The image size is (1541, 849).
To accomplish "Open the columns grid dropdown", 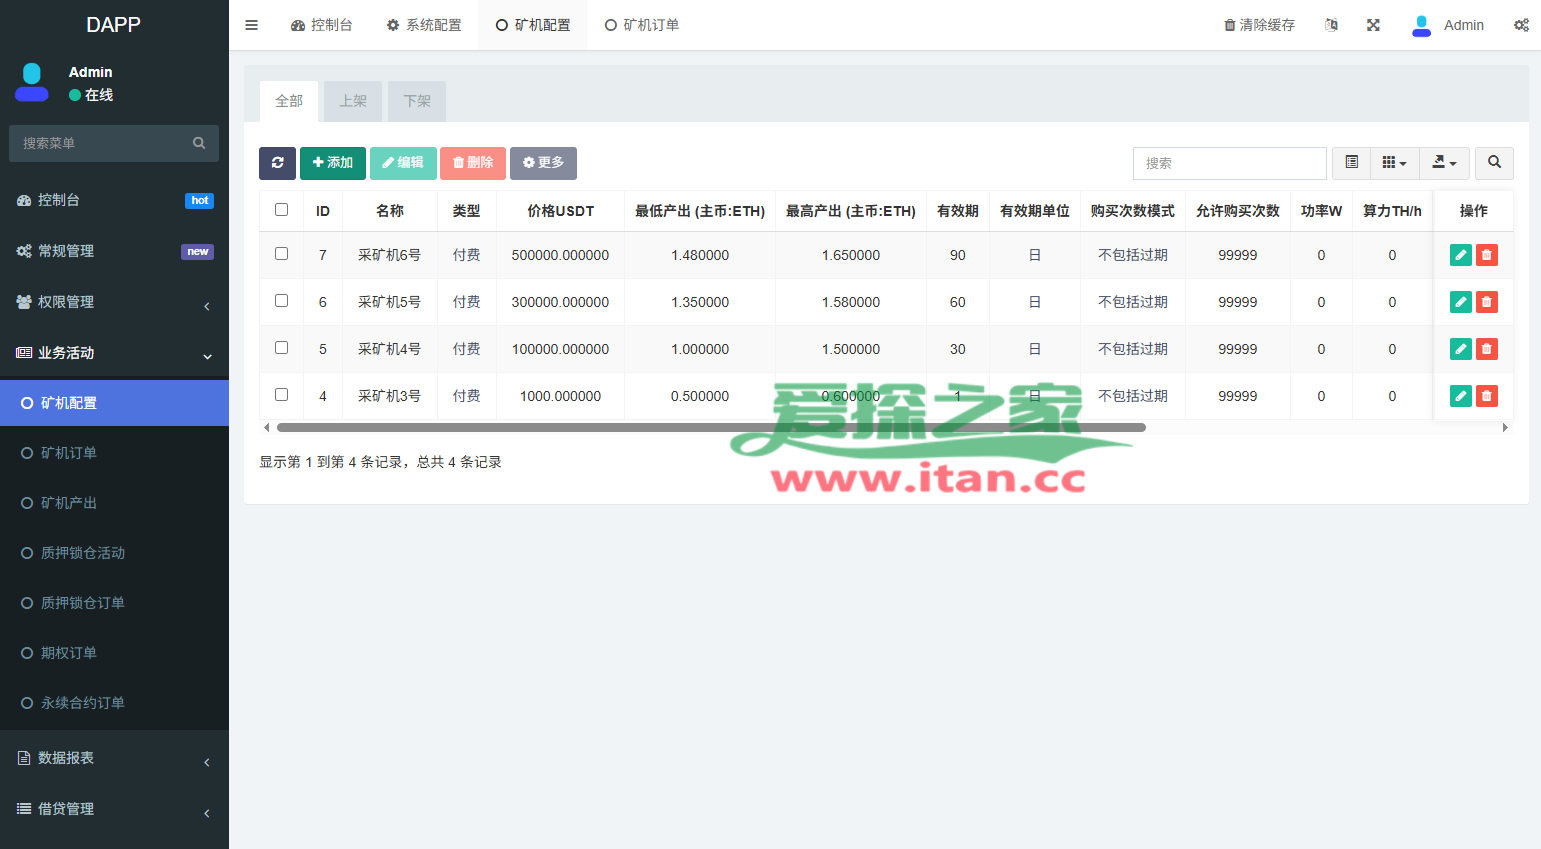I will click(1394, 163).
